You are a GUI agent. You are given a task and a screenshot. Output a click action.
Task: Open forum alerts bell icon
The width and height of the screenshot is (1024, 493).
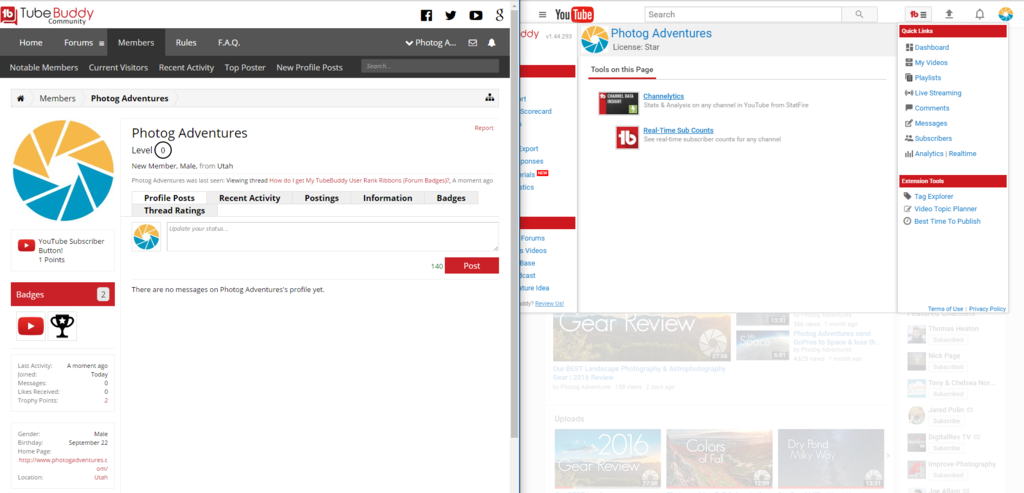coord(492,43)
